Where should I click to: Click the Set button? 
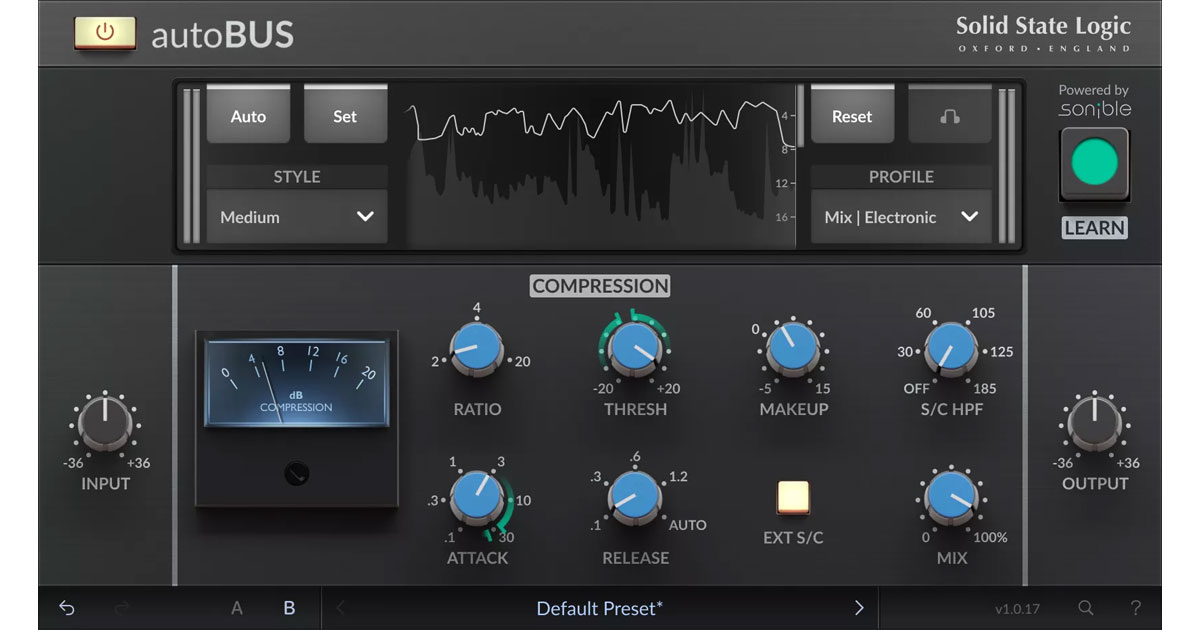click(x=345, y=116)
